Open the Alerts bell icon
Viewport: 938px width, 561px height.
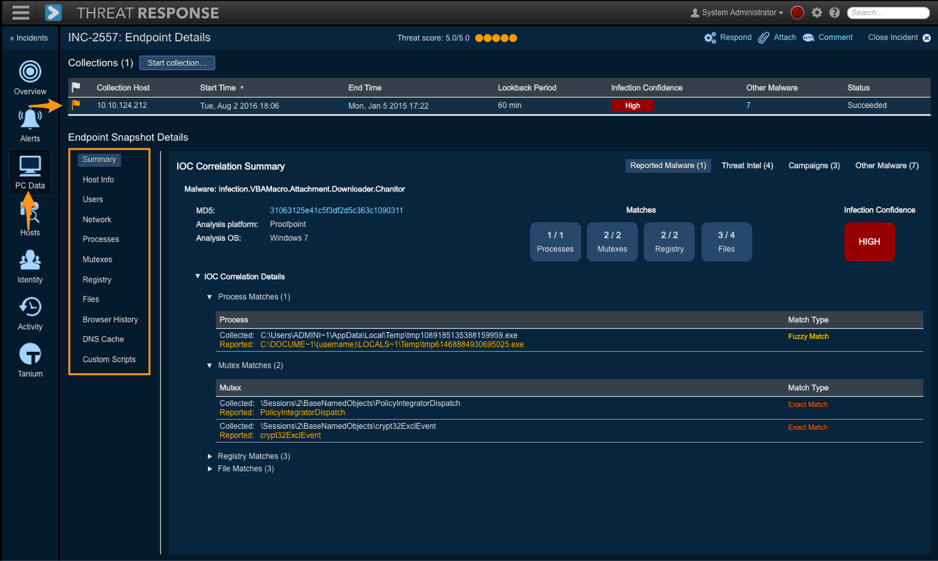click(x=30, y=121)
